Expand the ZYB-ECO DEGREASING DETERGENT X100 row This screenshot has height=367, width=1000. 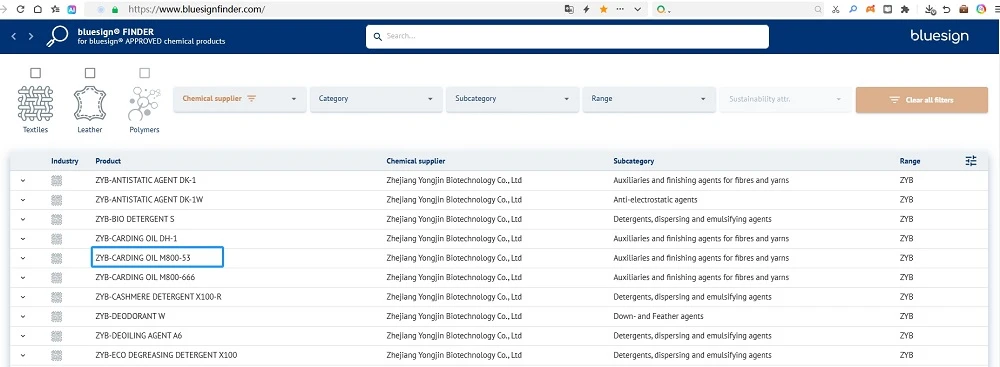(x=23, y=356)
